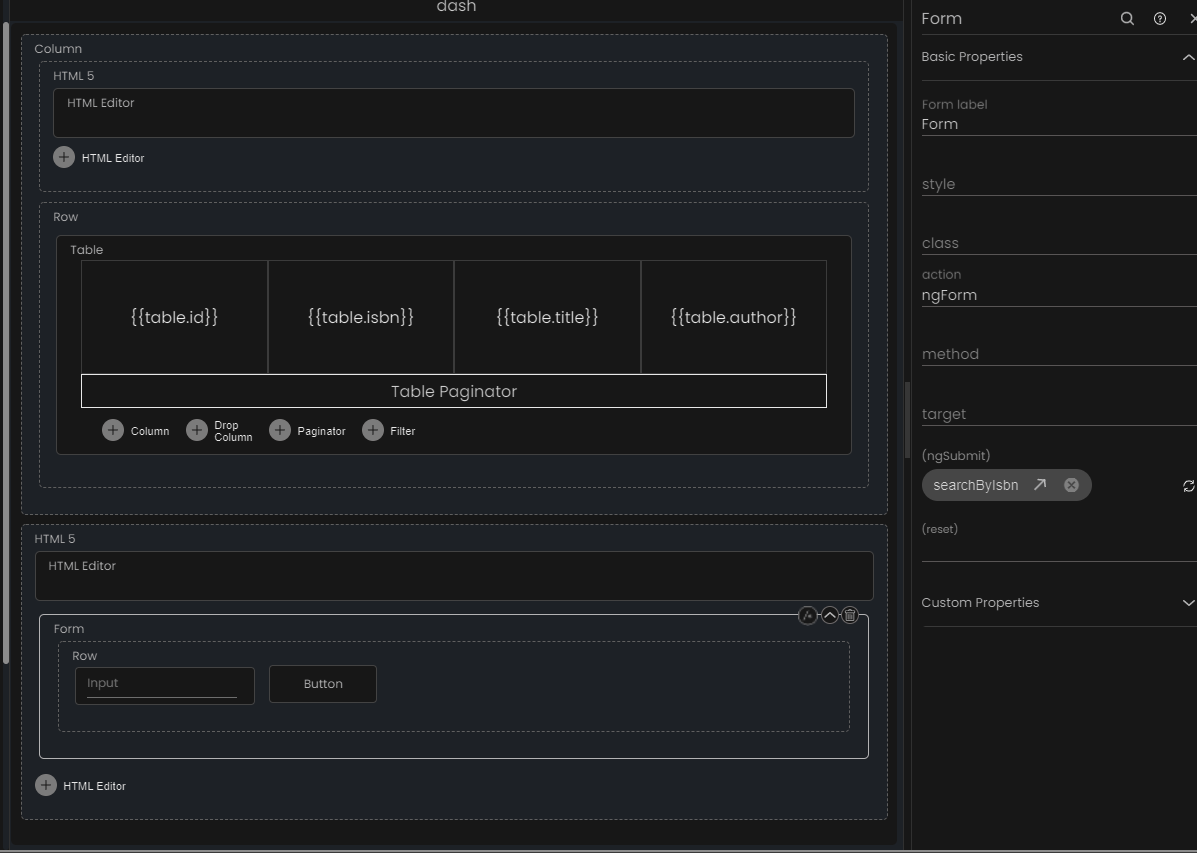Select the Table component label
Viewport: 1197px width, 853px height.
coord(87,250)
